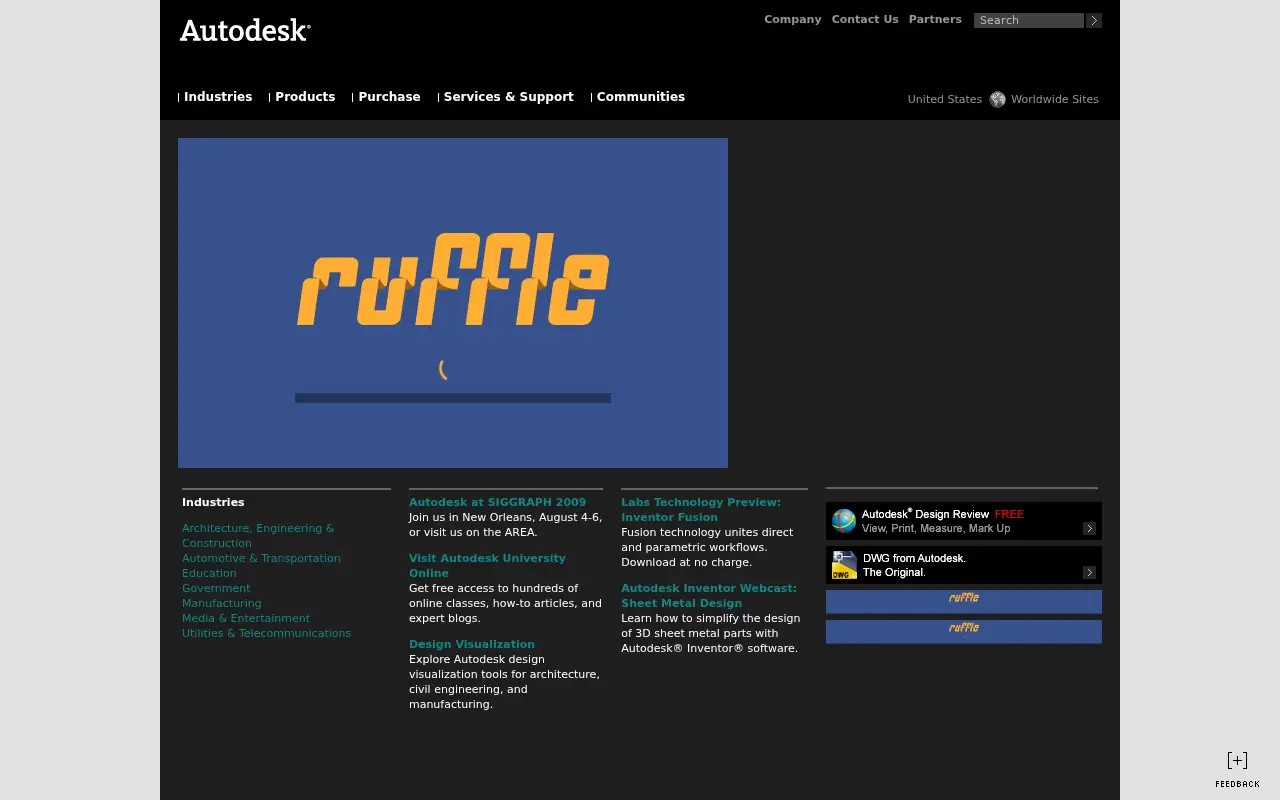The height and width of the screenshot is (800, 1280).
Task: Click the Autodesk Design Review FREE banner text
Action: click(x=943, y=514)
